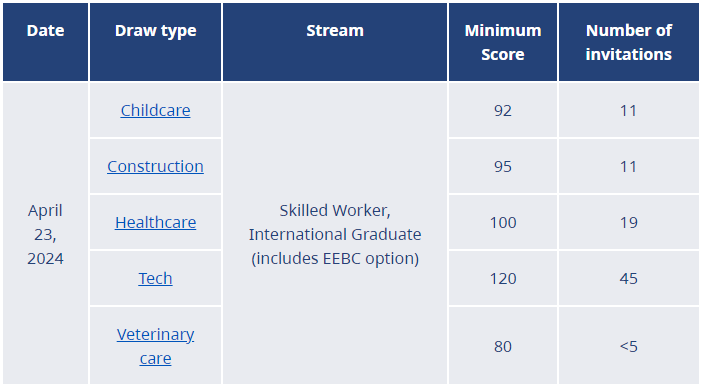Select the Minimum Score column header
The image size is (702, 384).
503,42
